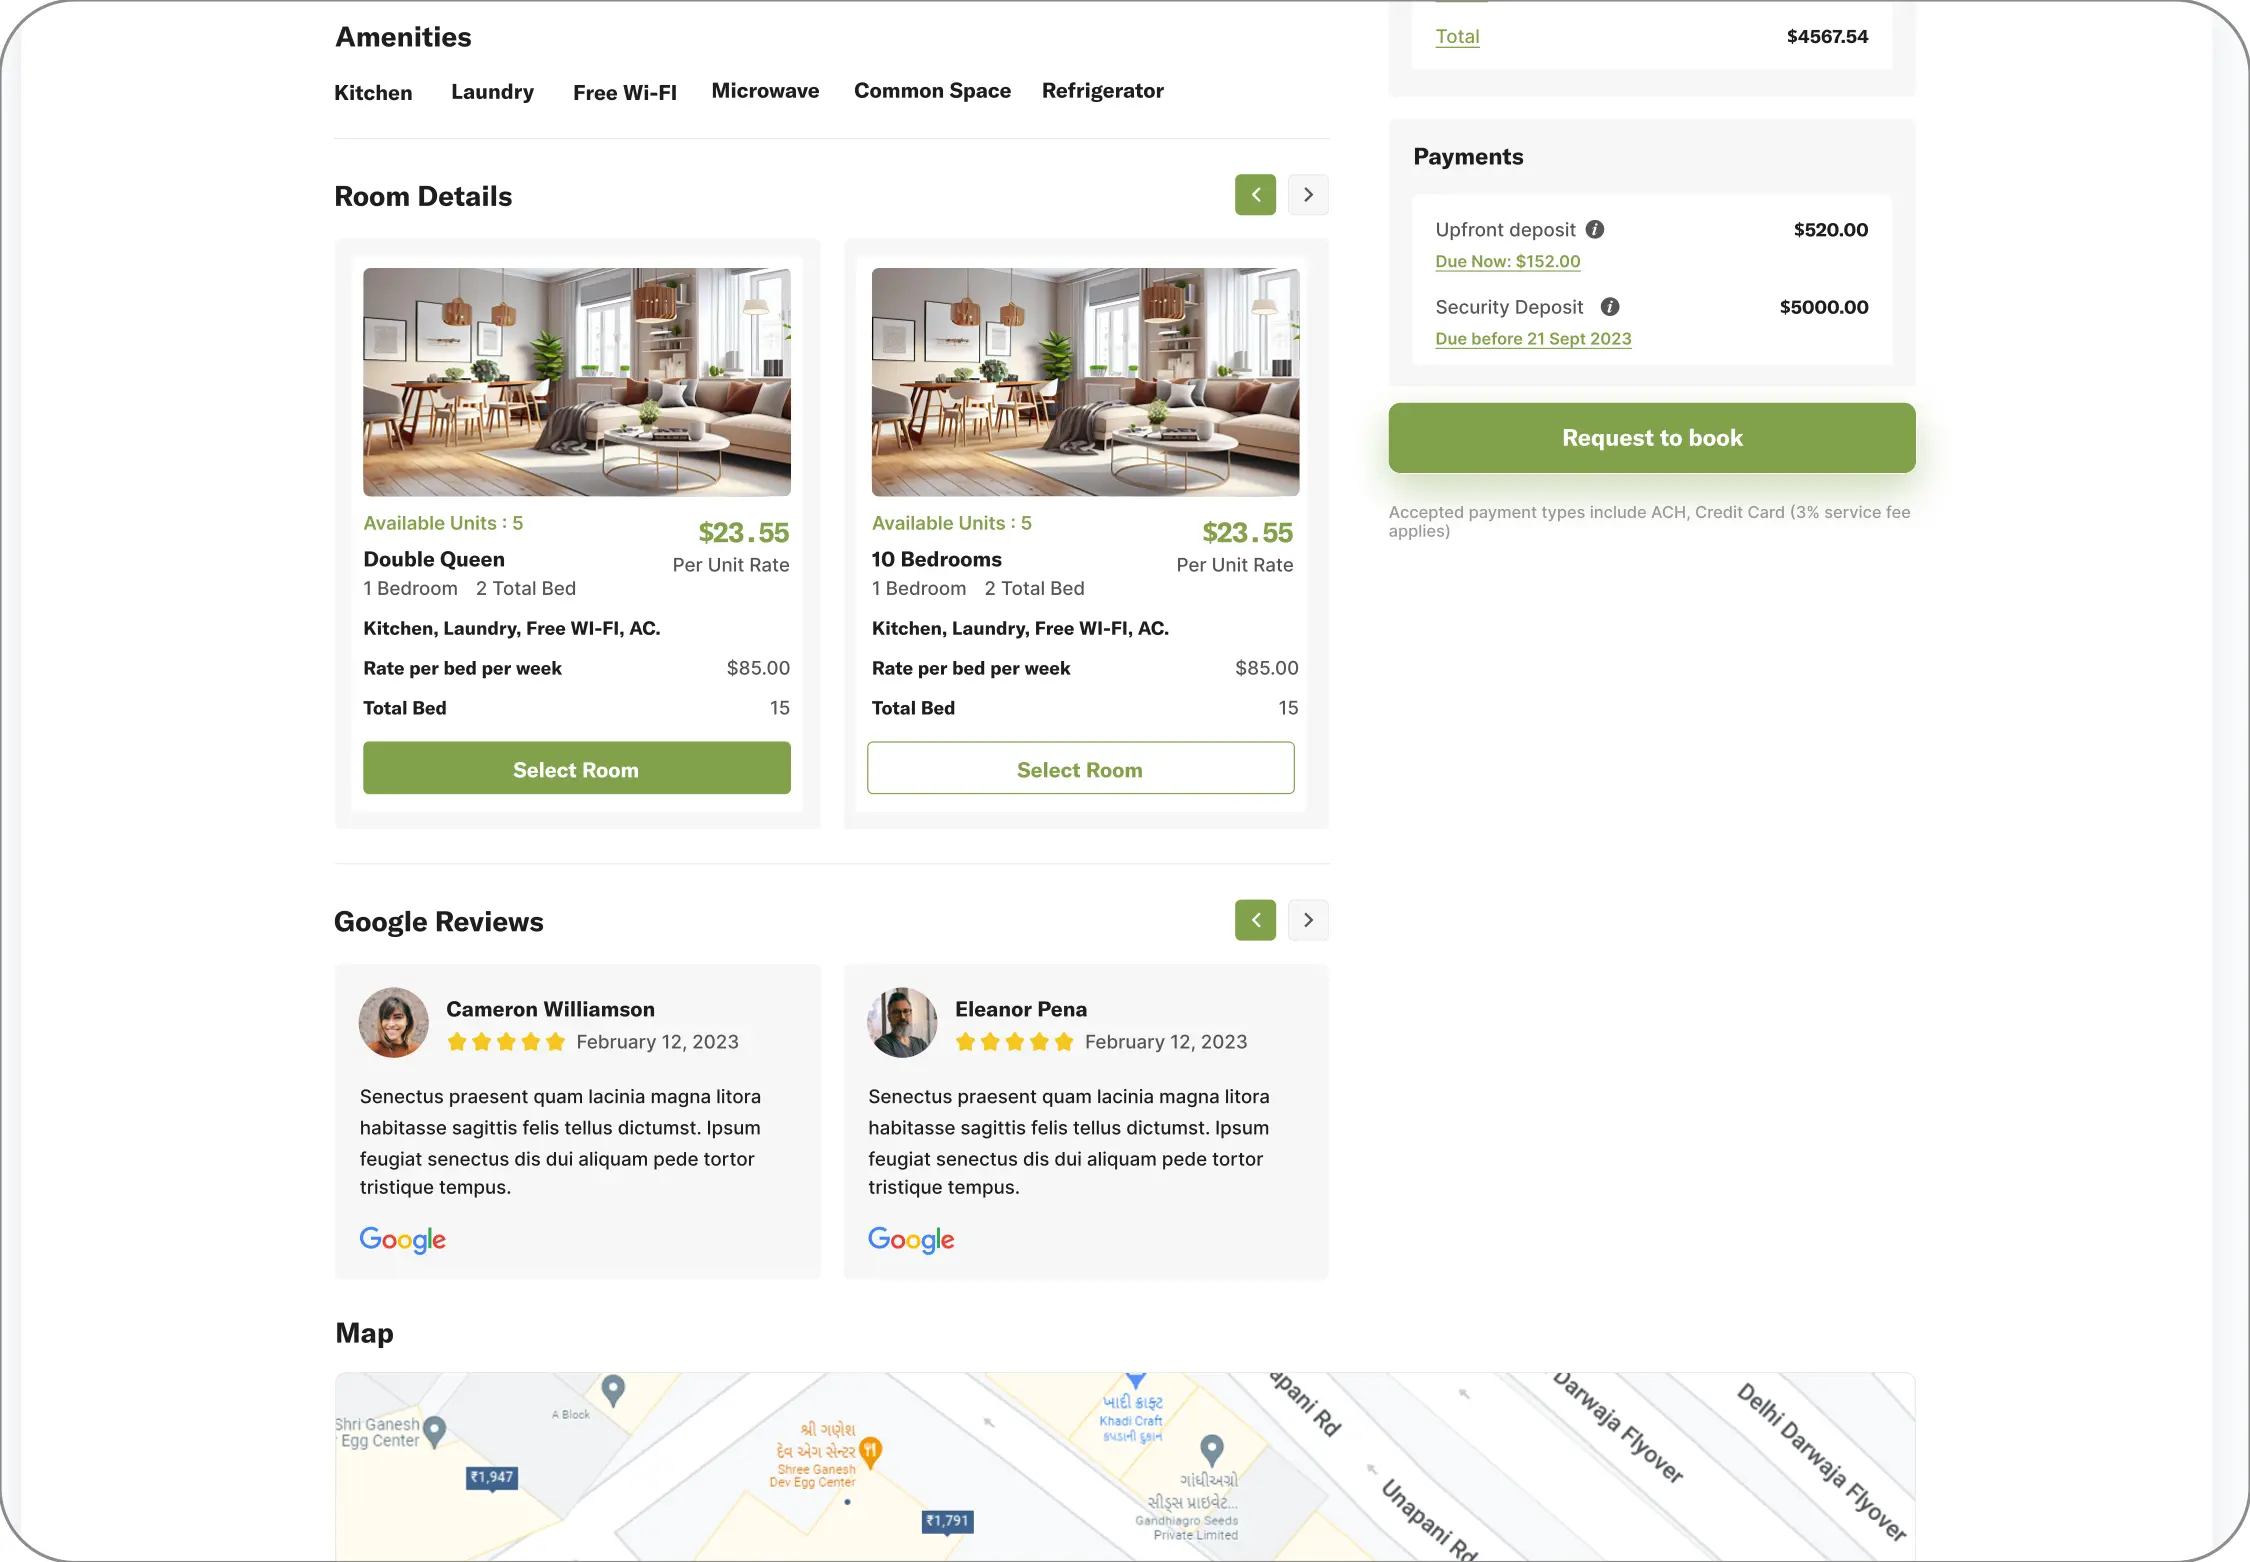Click previous arrow in Room Details

tap(1255, 195)
